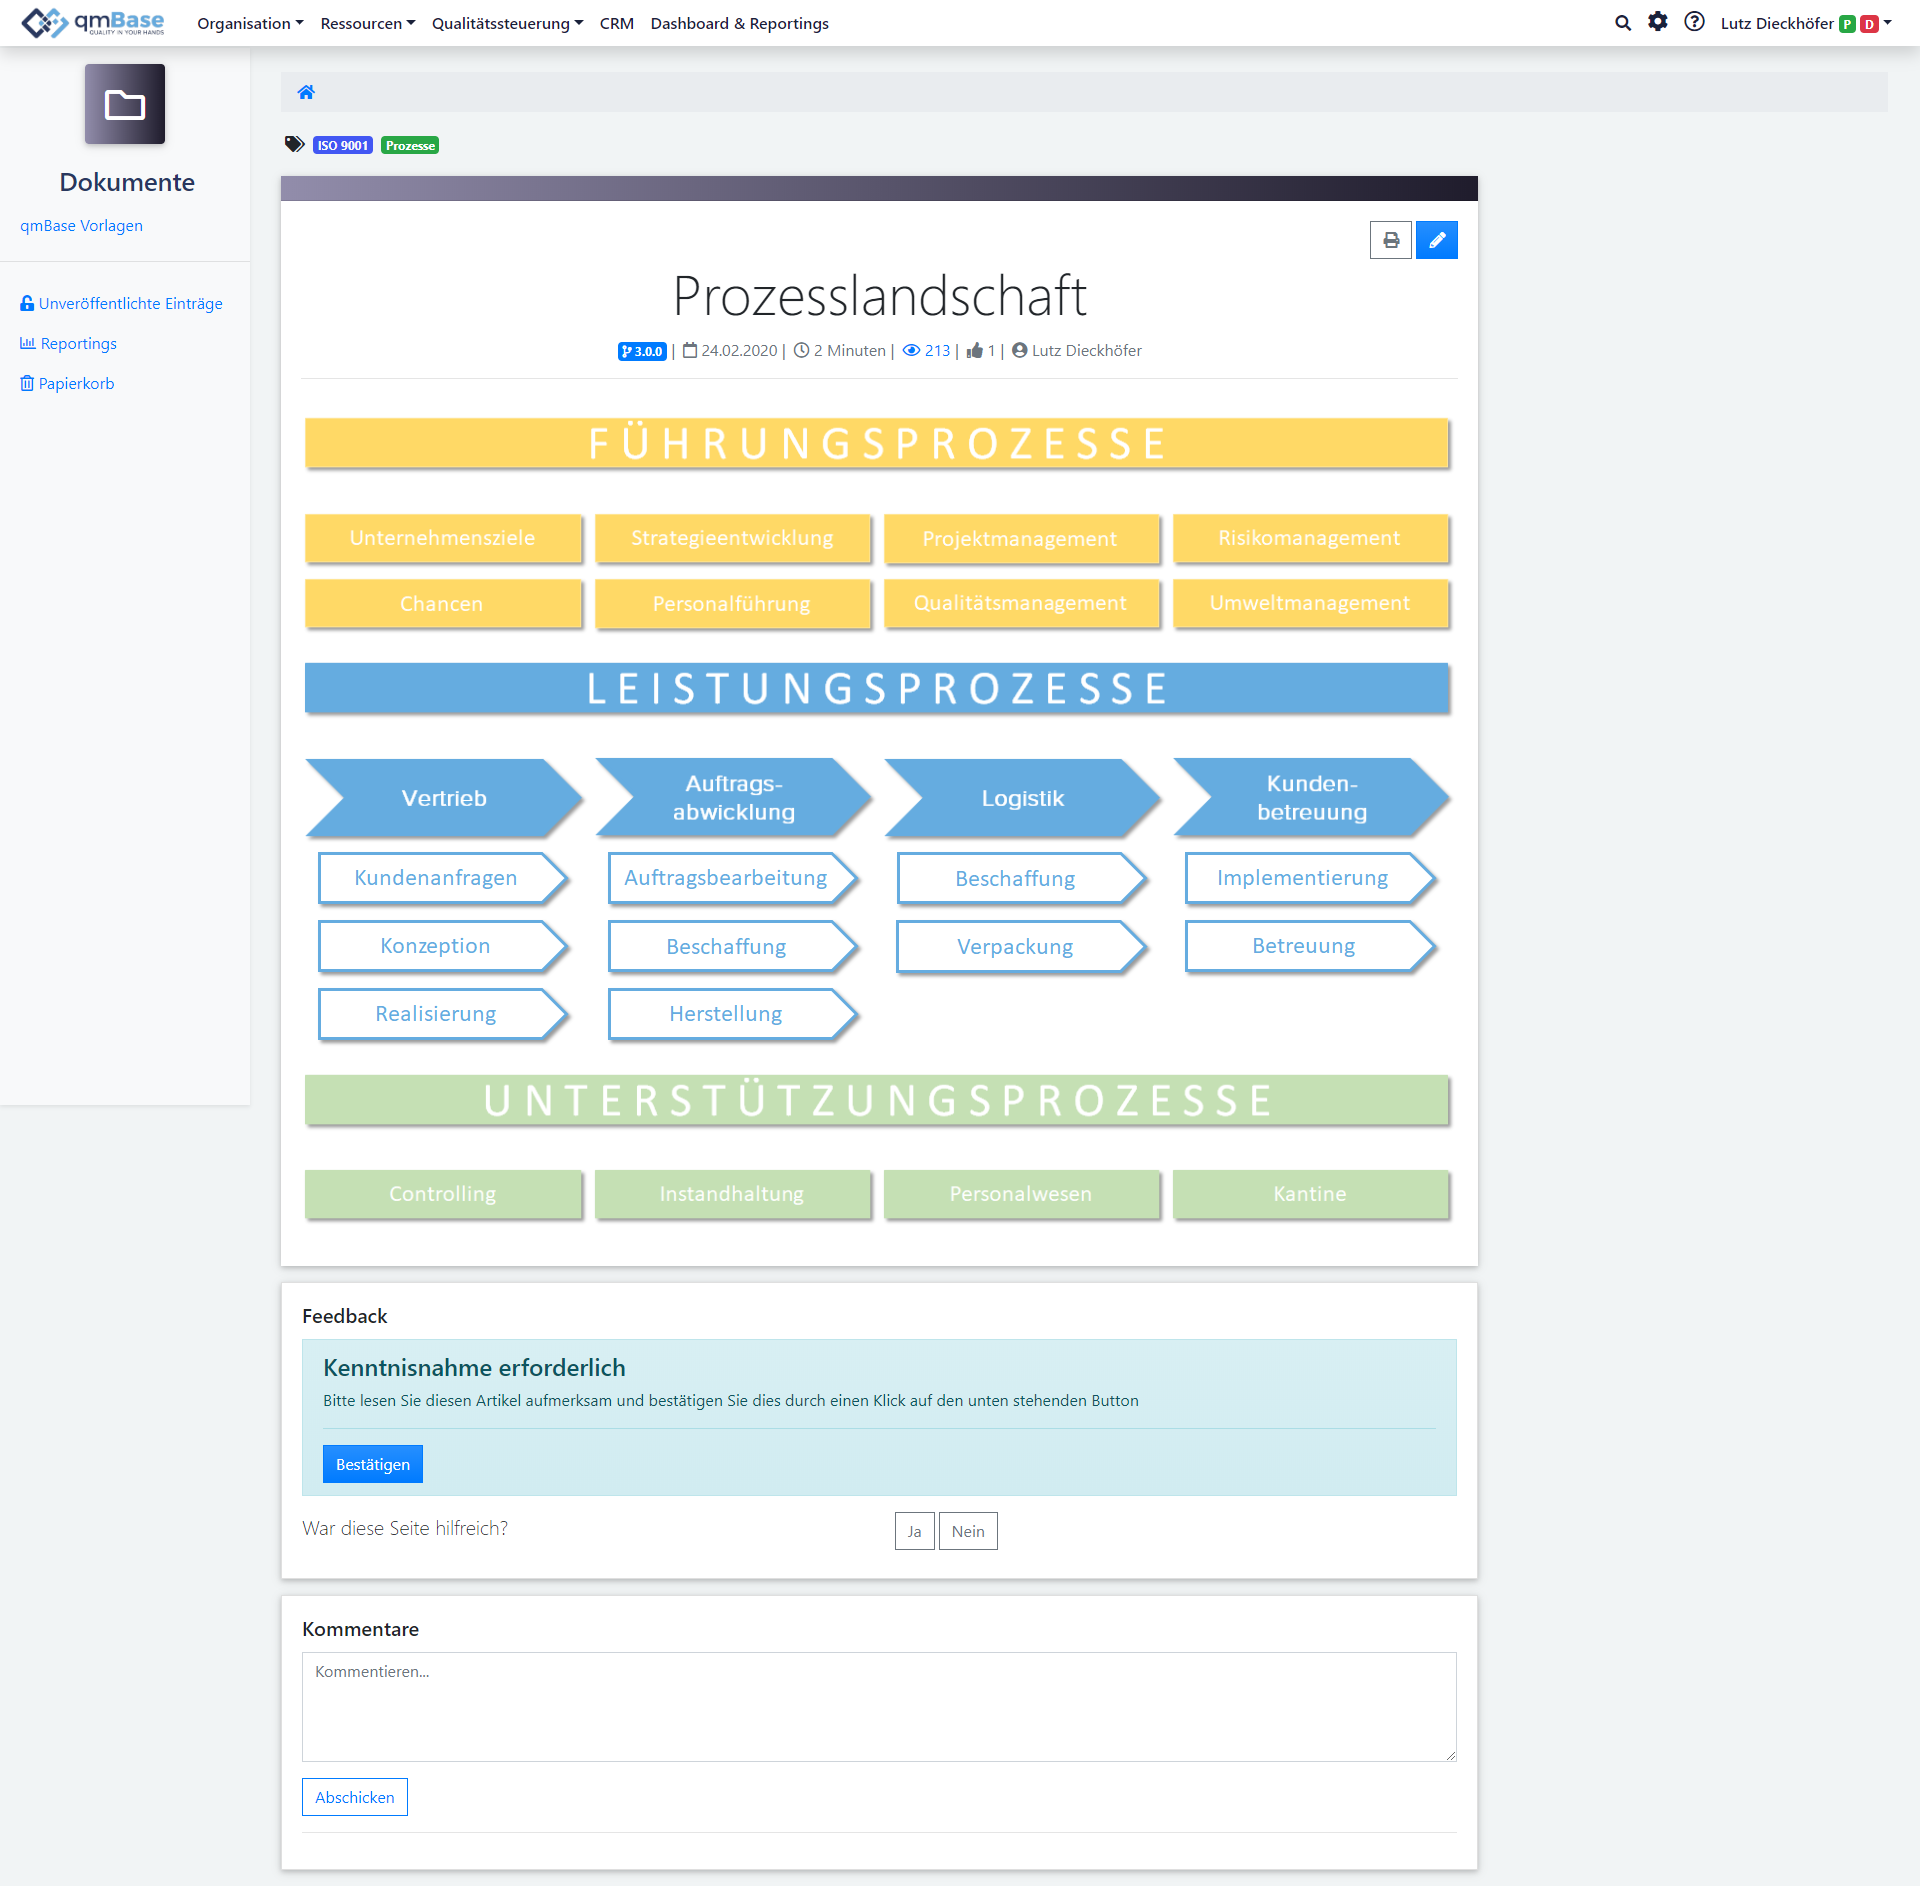Image resolution: width=1920 pixels, height=1886 pixels.
Task: Open the Konzeption subprocess
Action: tap(443, 946)
